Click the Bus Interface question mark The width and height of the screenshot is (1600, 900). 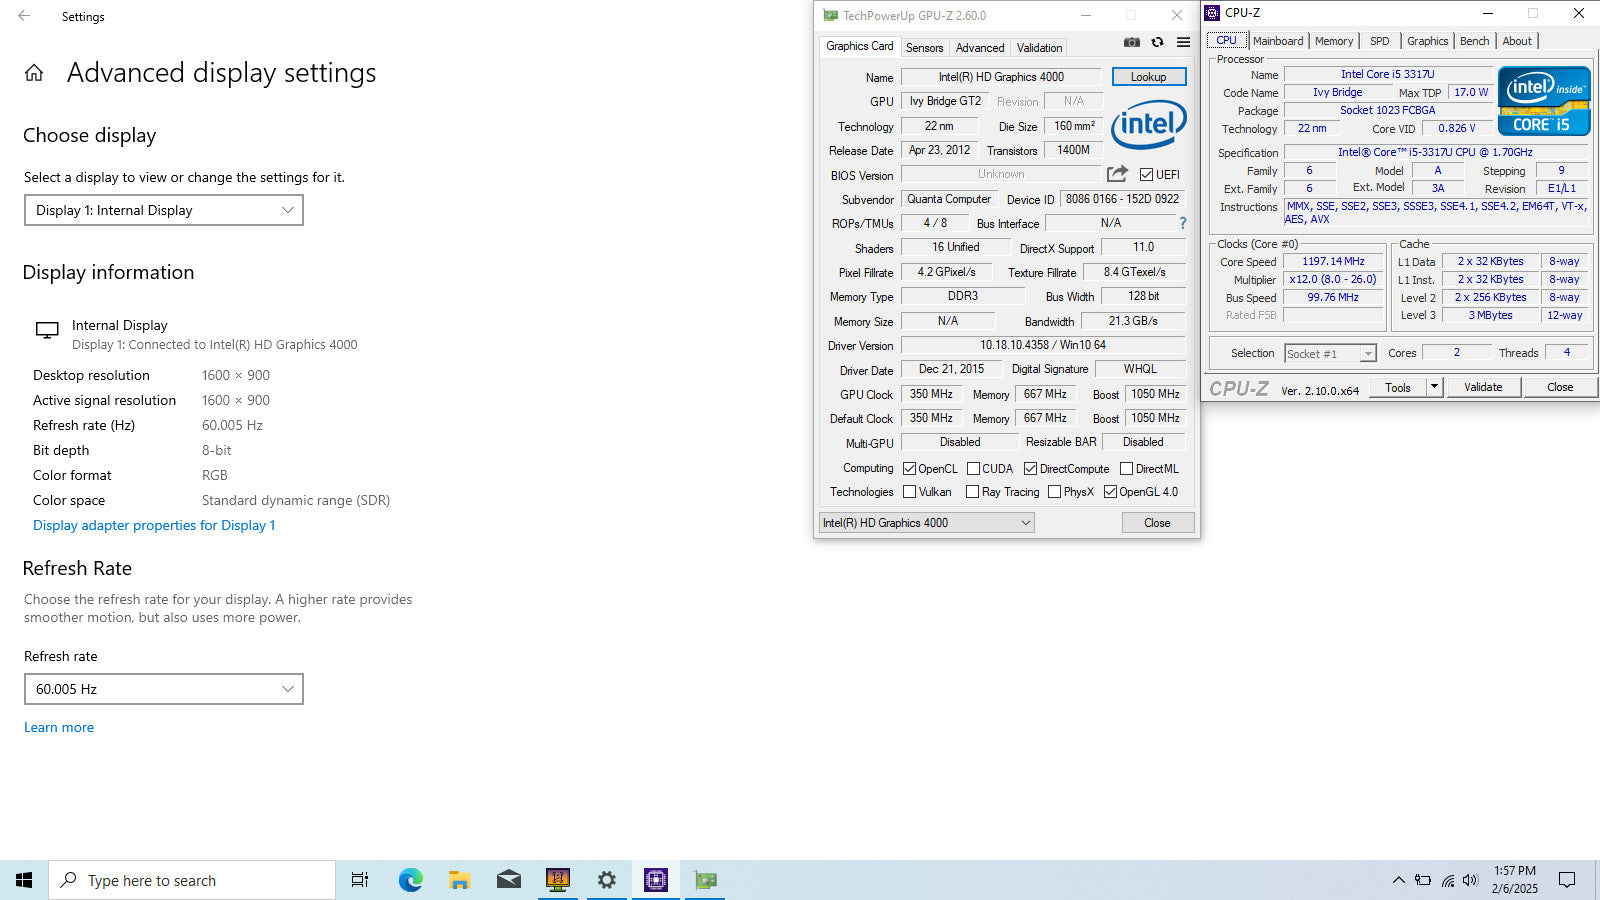[1182, 223]
